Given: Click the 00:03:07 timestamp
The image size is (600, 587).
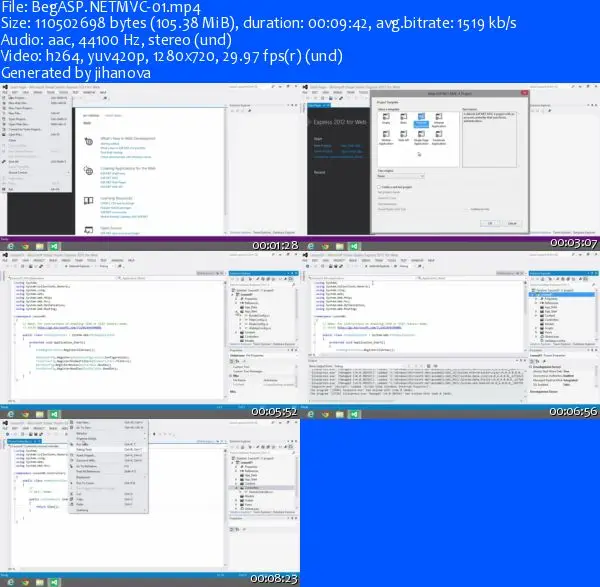Looking at the screenshot, I should (574, 243).
